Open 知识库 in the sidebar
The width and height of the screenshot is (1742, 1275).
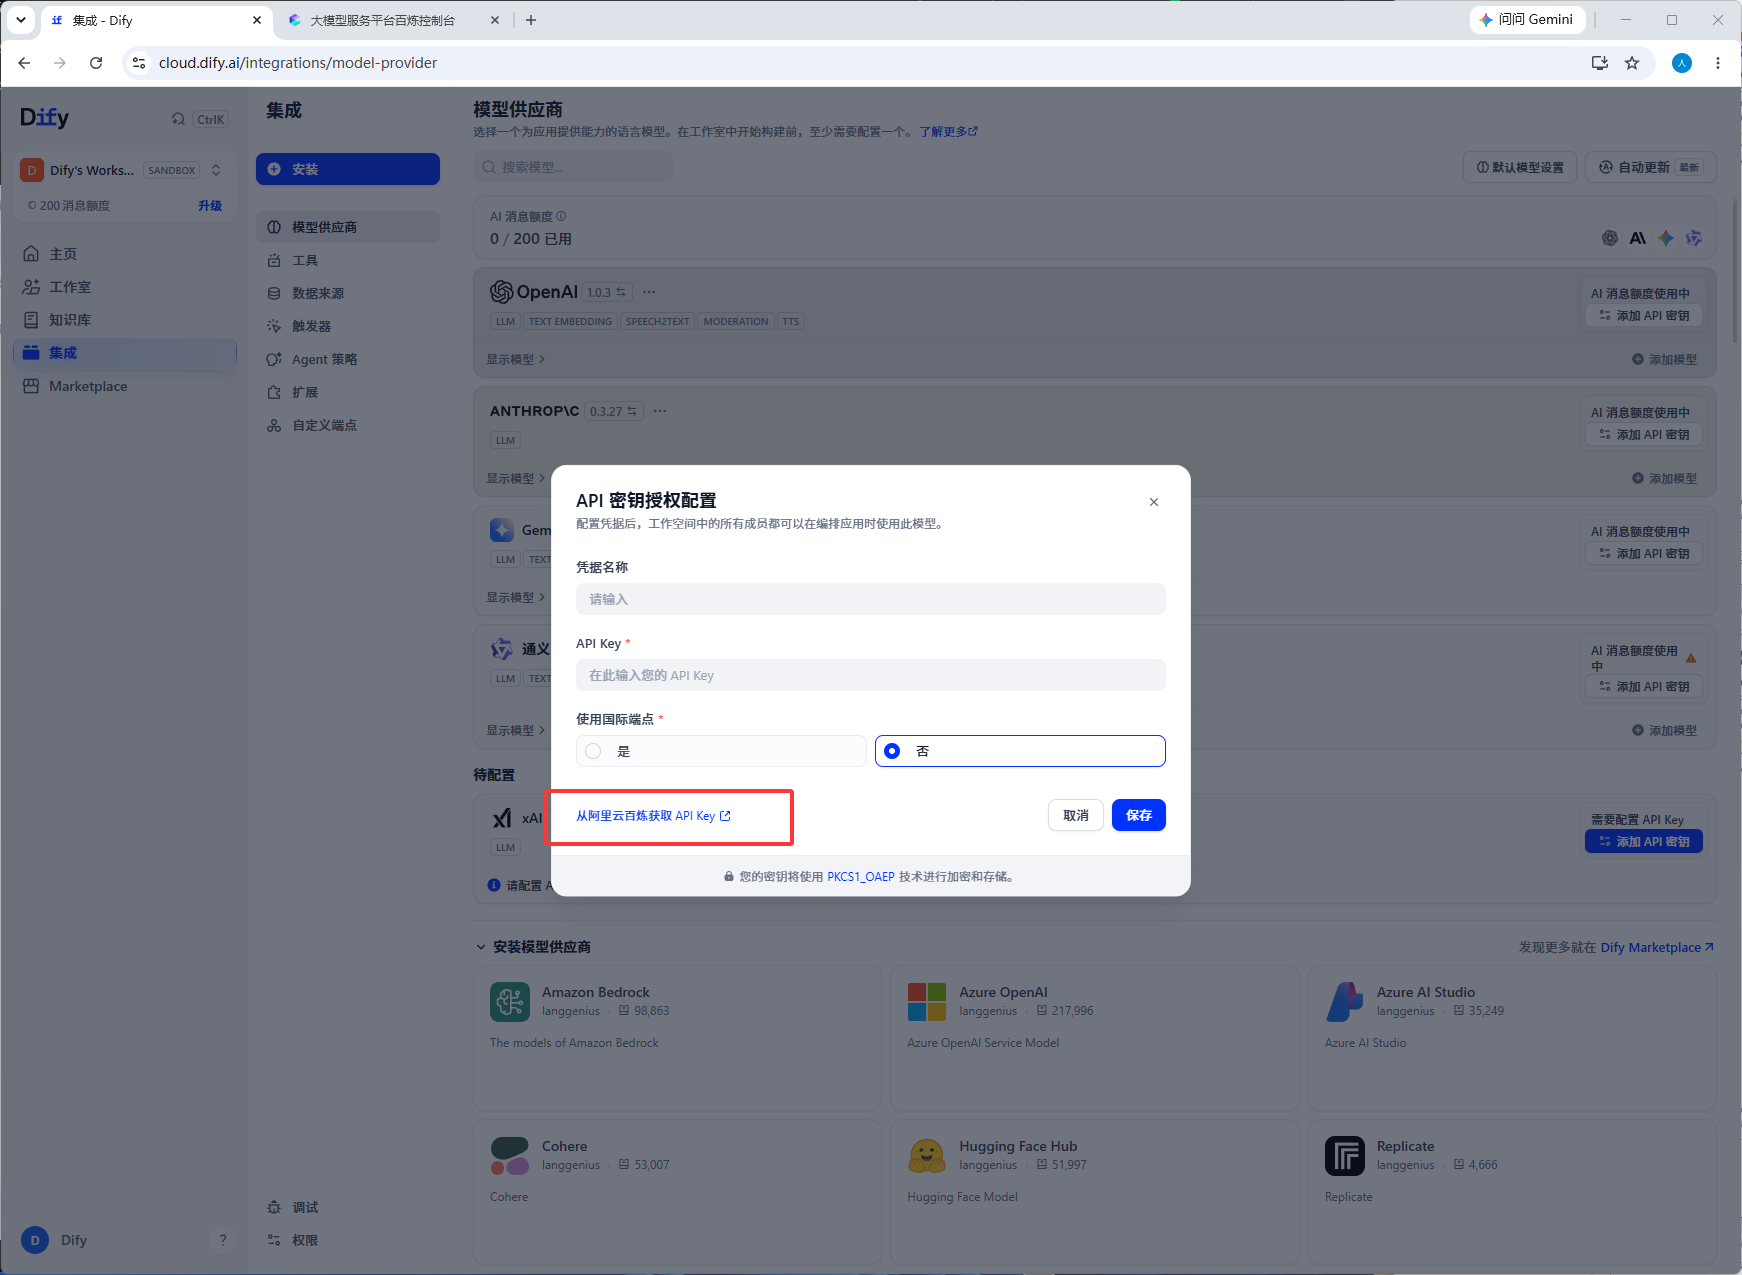click(124, 320)
